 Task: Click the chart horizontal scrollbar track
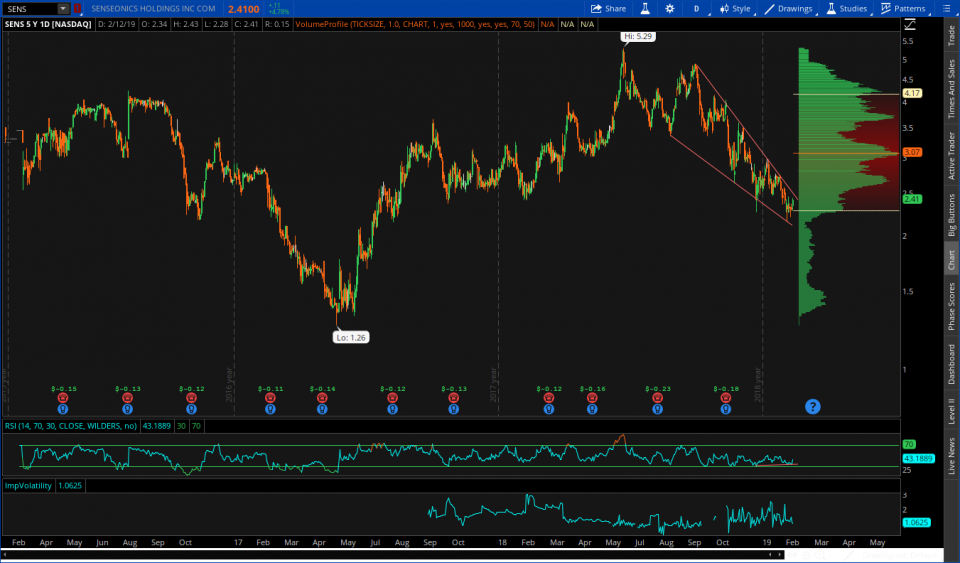point(392,554)
